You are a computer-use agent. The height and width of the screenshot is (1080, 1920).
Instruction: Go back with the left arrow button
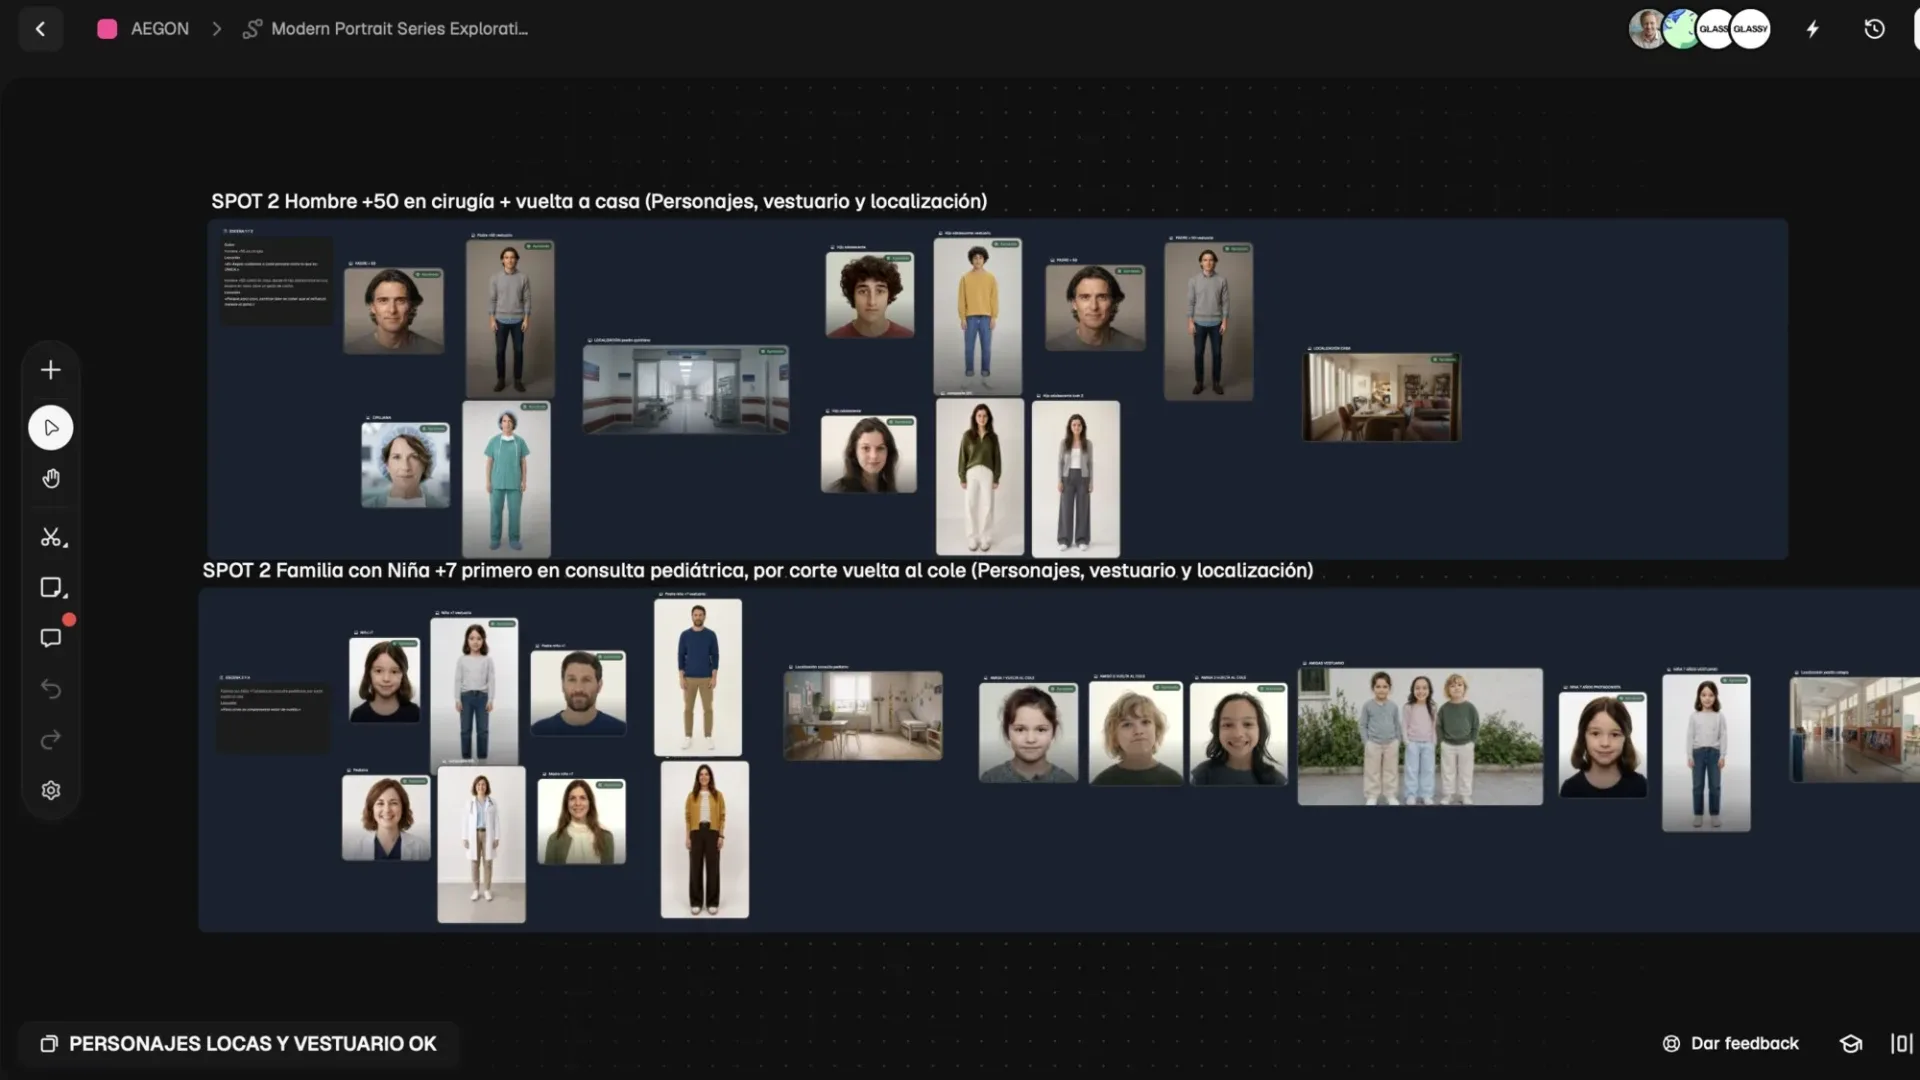[40, 29]
